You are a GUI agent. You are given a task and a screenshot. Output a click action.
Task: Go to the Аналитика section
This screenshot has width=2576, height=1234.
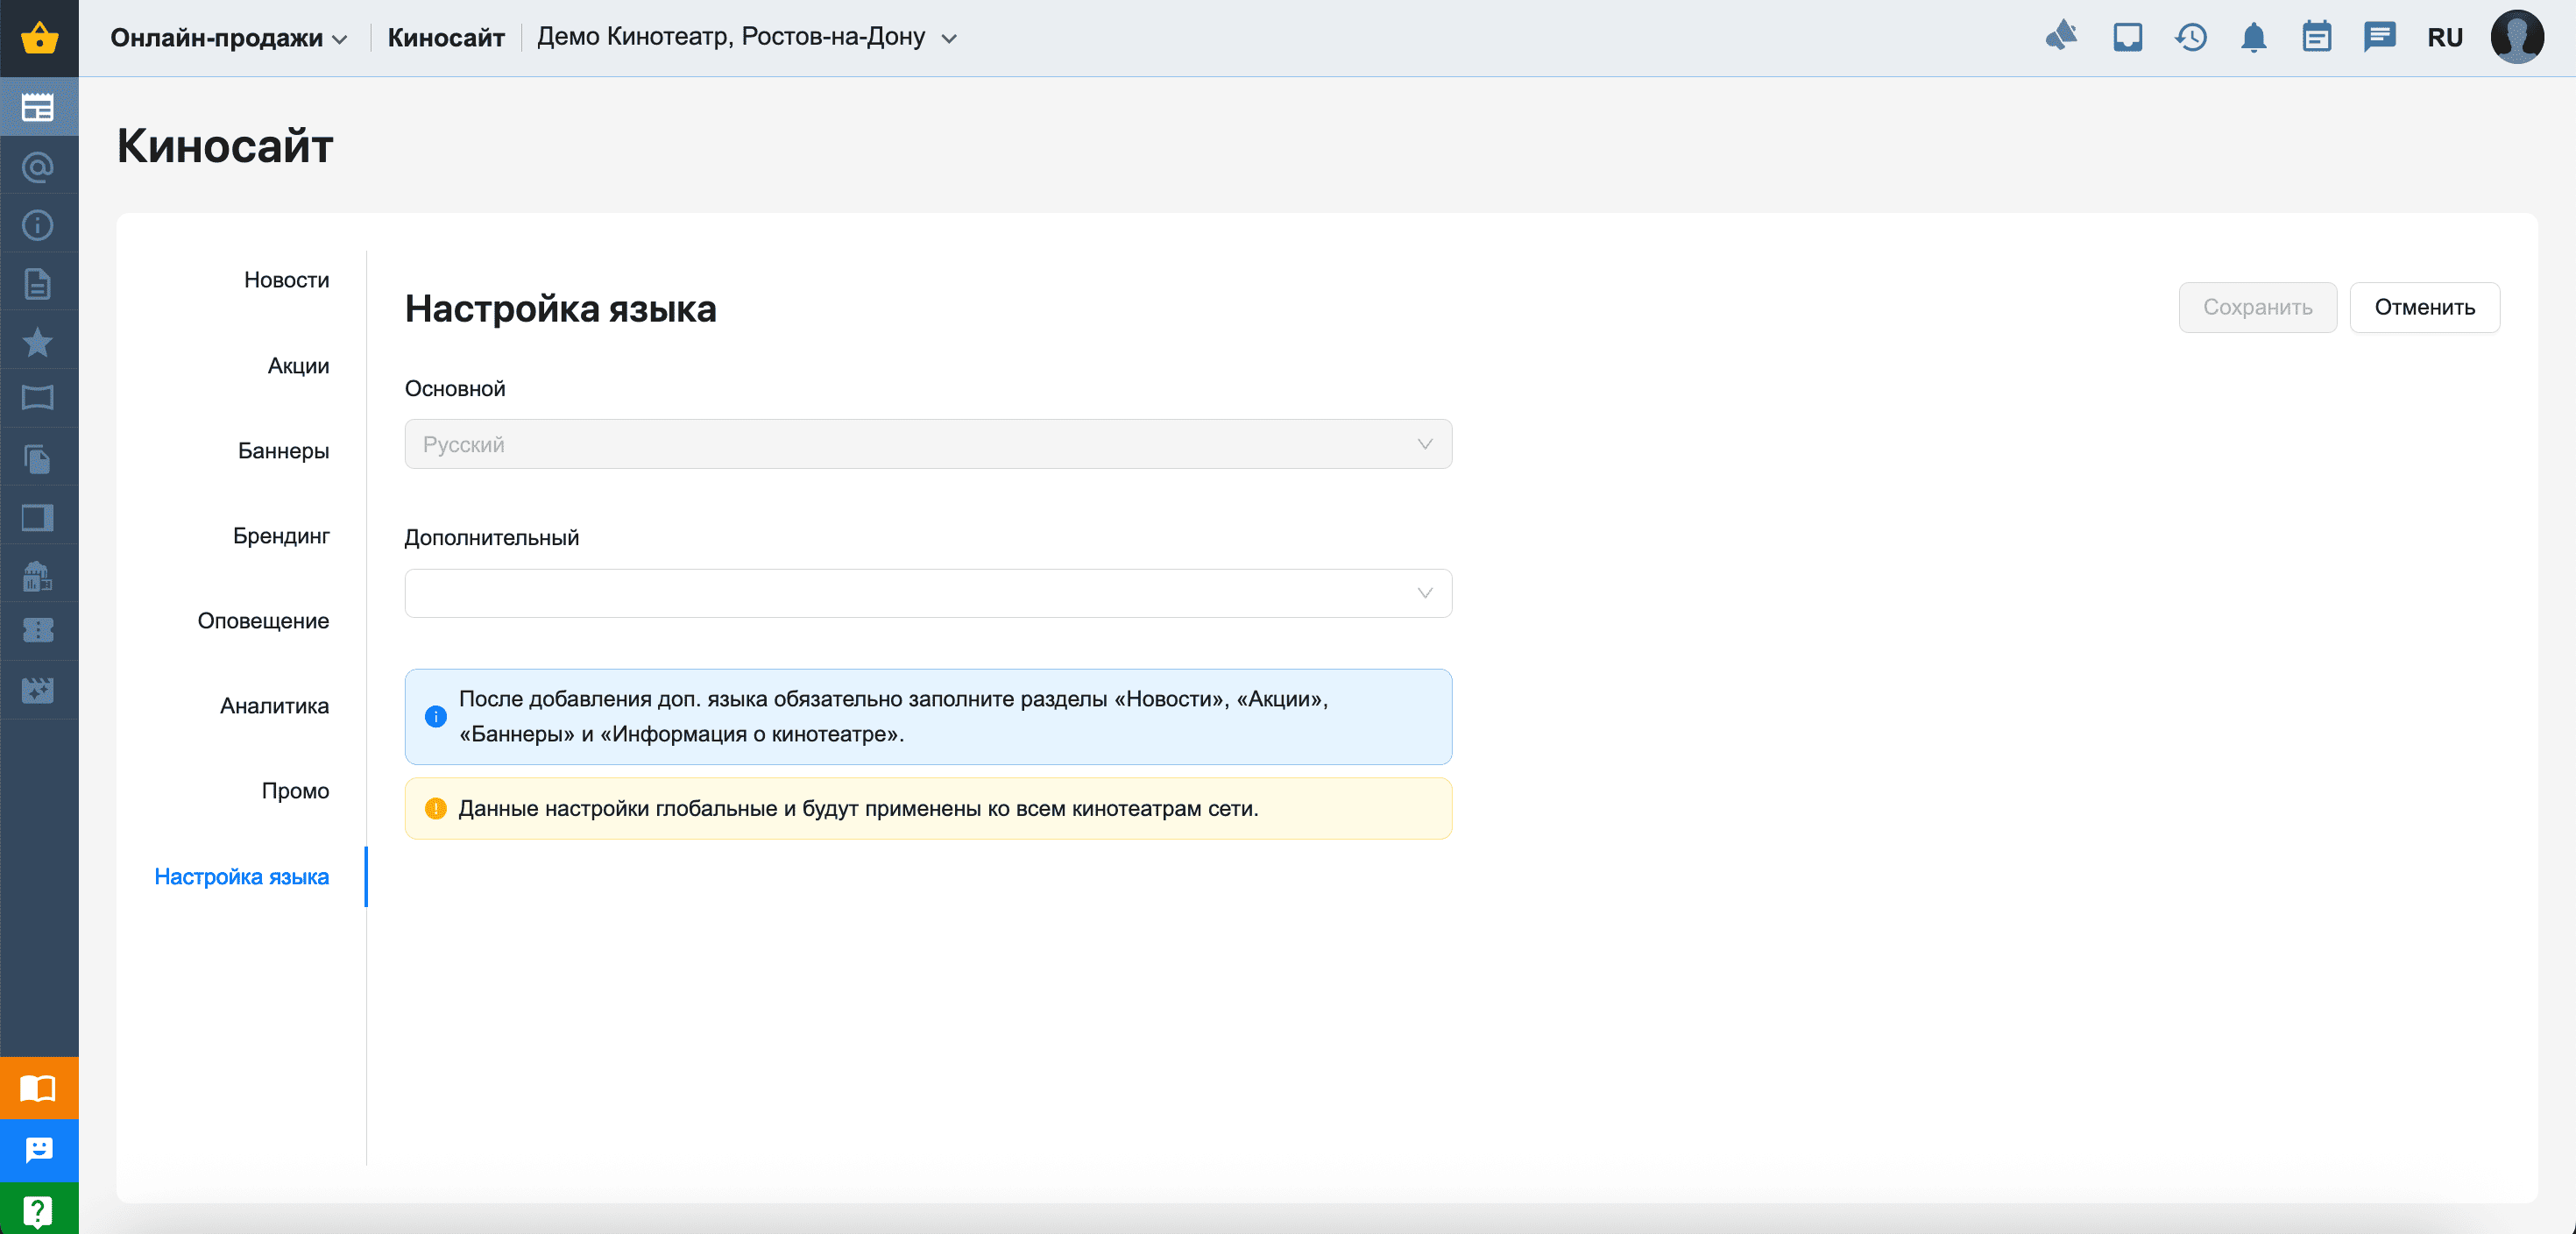[274, 706]
